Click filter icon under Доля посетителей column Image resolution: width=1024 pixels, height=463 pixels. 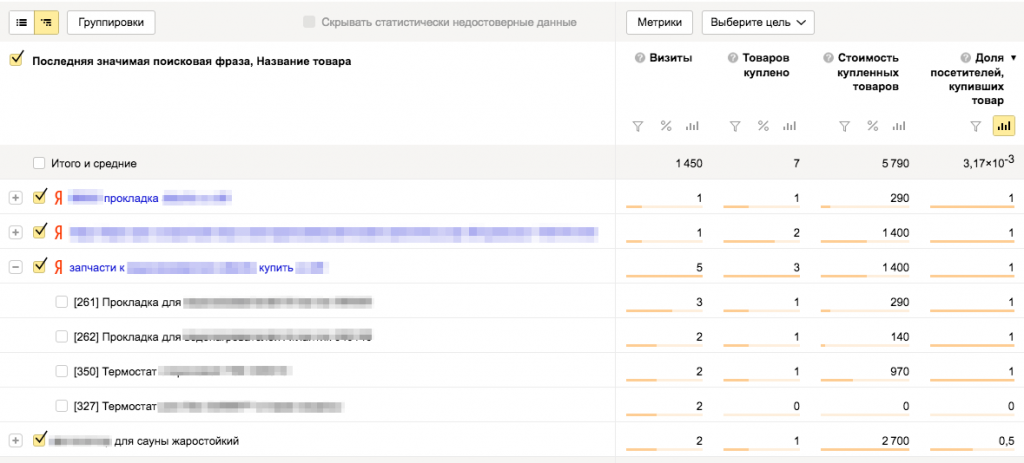click(x=975, y=126)
